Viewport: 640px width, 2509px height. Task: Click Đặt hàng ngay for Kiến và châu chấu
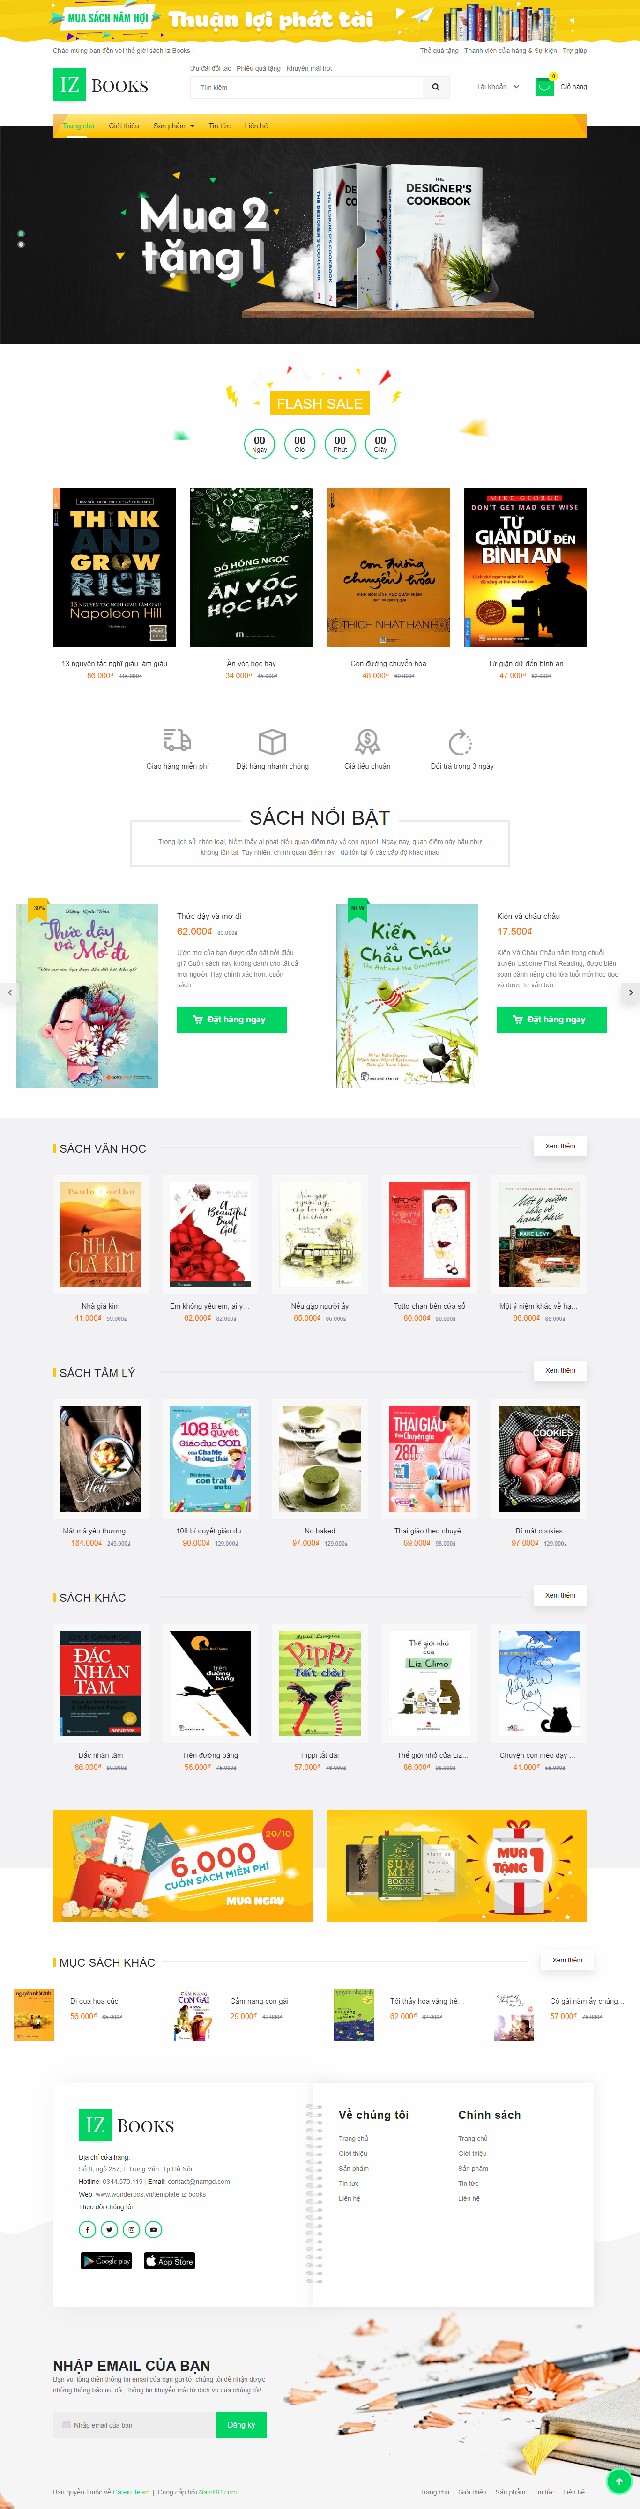552,1019
